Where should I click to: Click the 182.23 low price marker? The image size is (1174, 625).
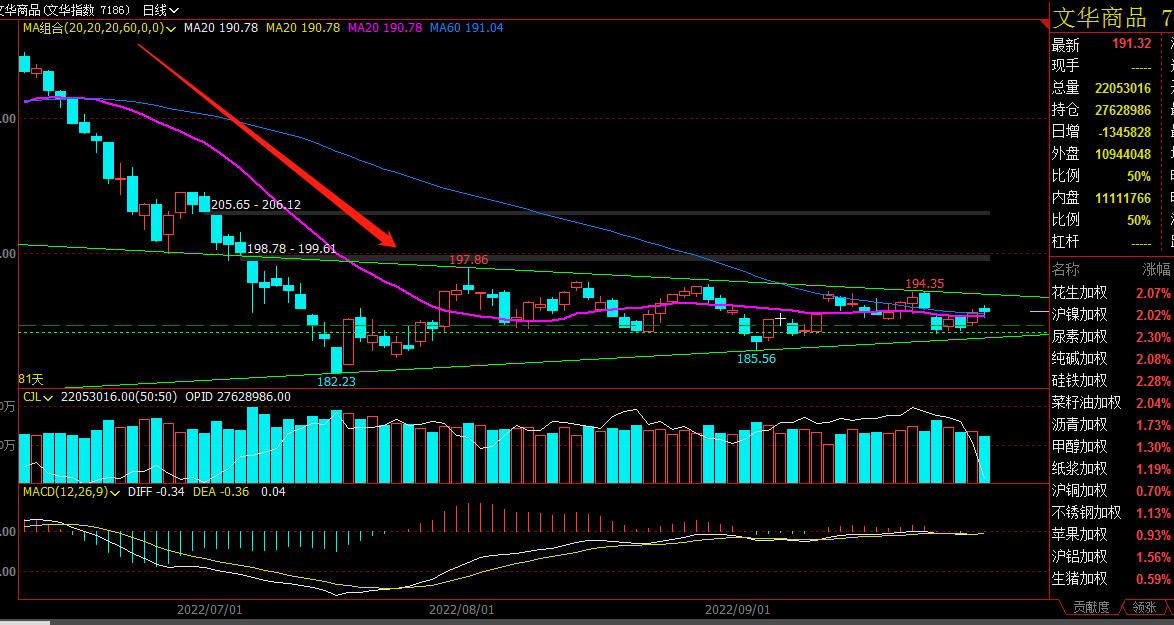(336, 381)
